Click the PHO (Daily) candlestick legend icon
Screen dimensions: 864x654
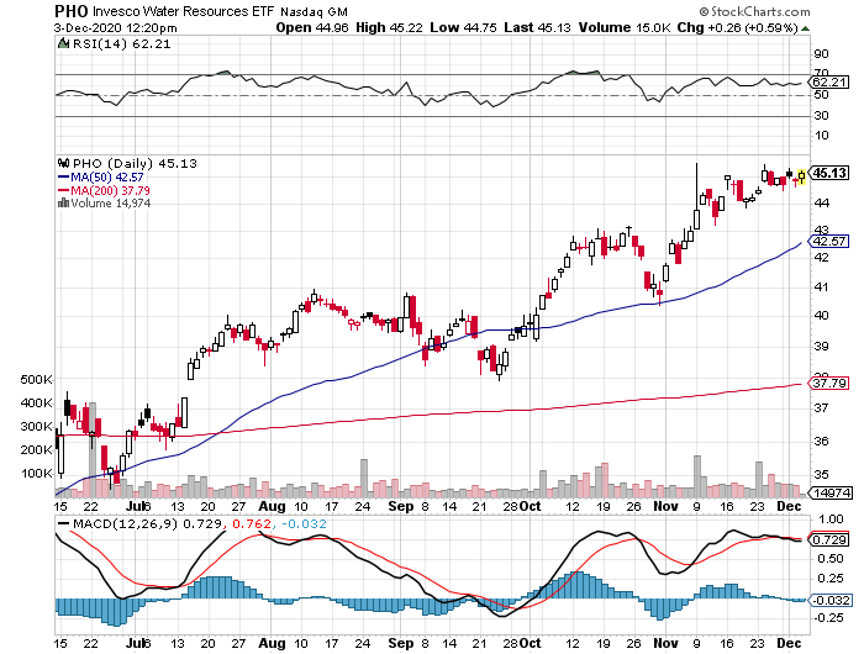click(x=62, y=162)
